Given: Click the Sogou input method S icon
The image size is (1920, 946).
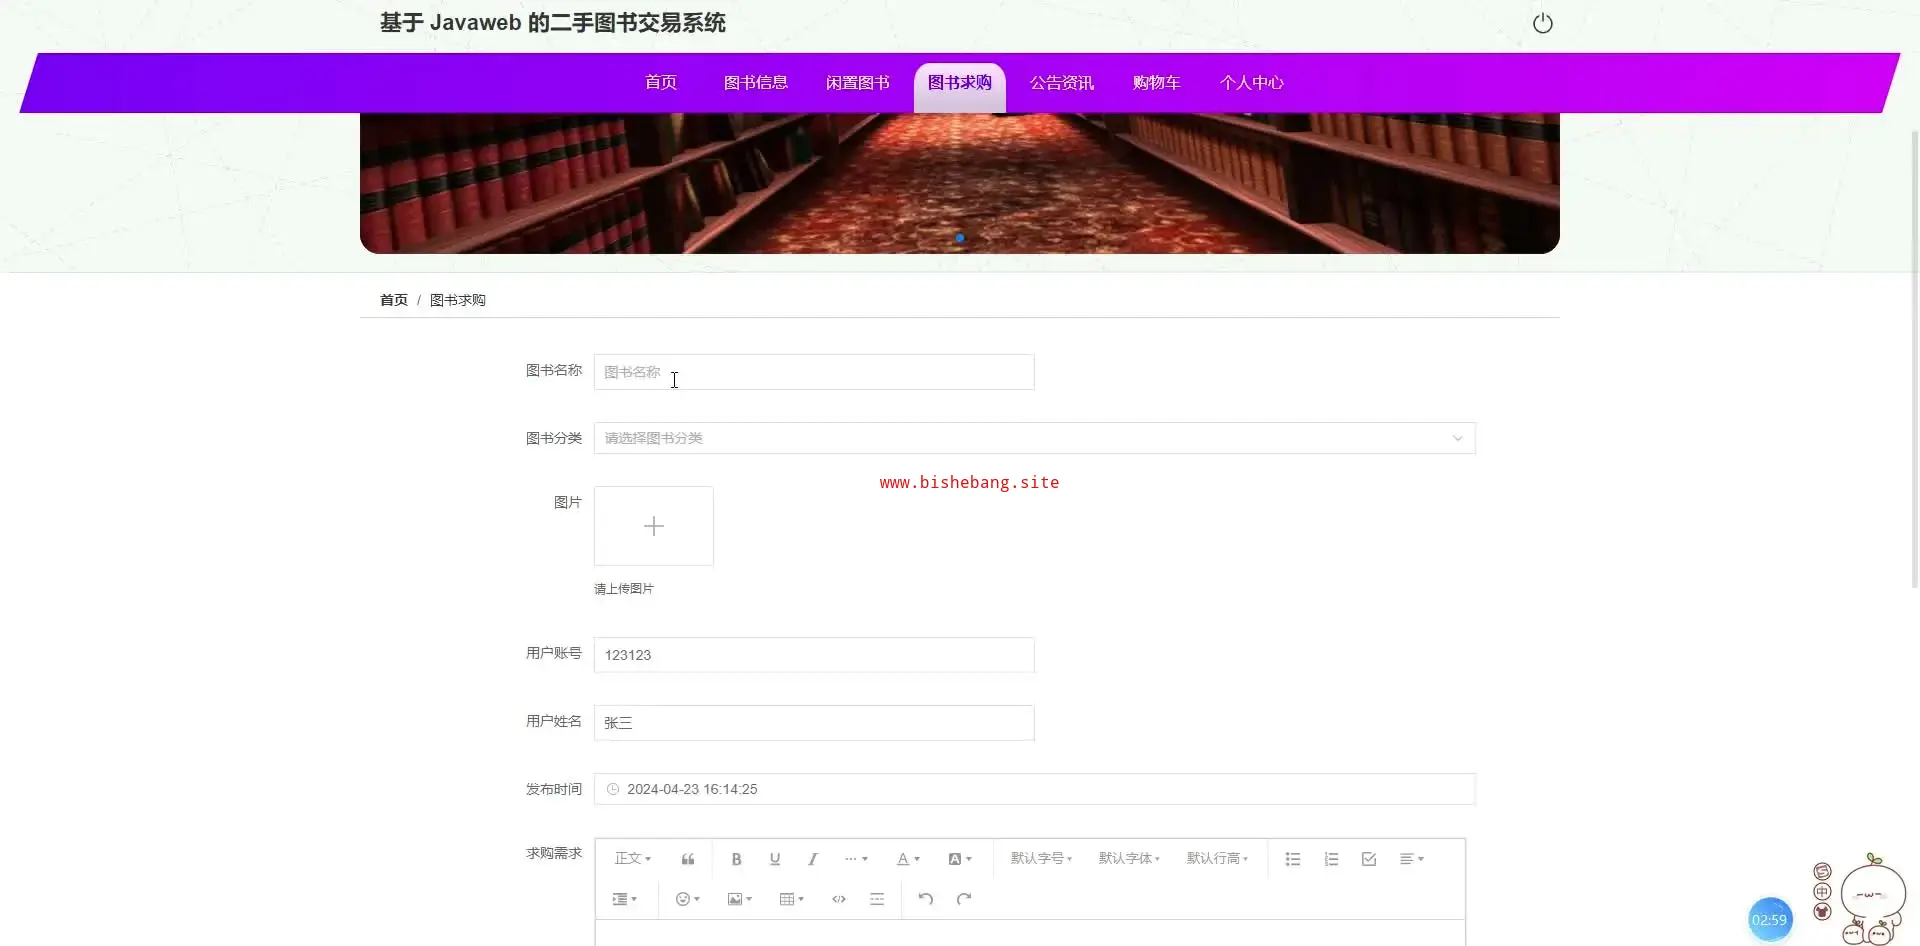Looking at the screenshot, I should 1822,872.
